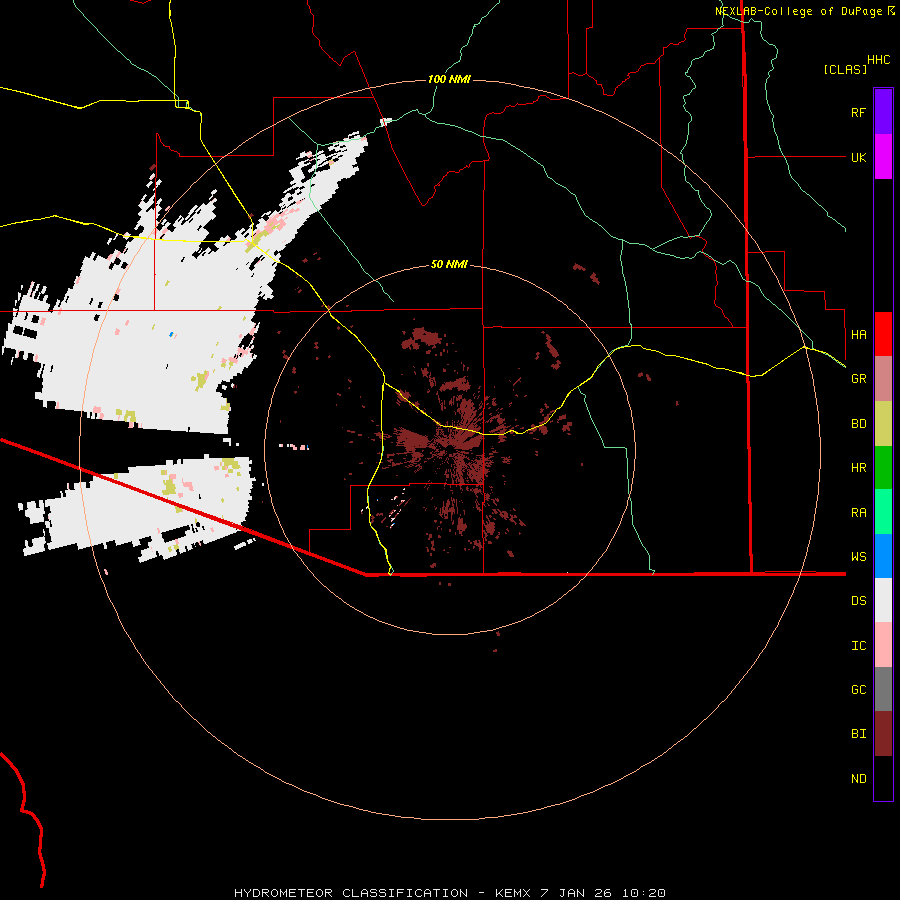Click the ND black legend swatch
Screen dimensions: 900x900
tap(883, 778)
